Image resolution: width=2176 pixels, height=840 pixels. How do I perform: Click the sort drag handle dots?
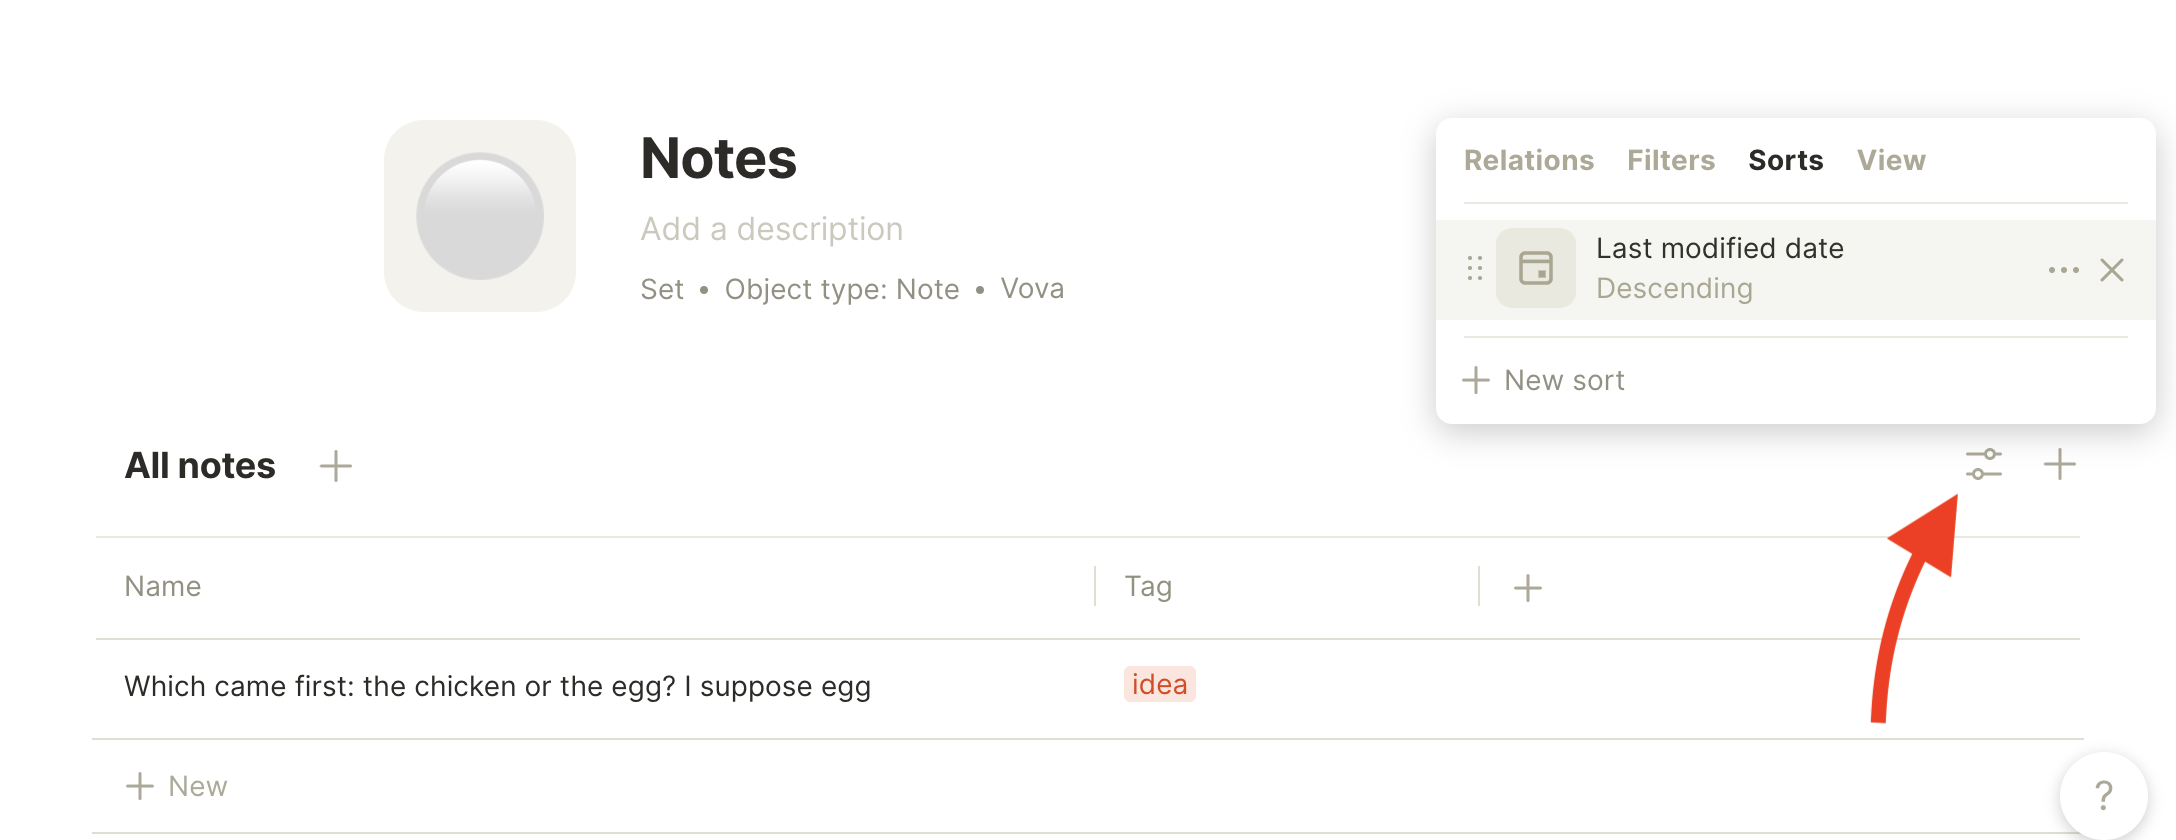[1475, 268]
